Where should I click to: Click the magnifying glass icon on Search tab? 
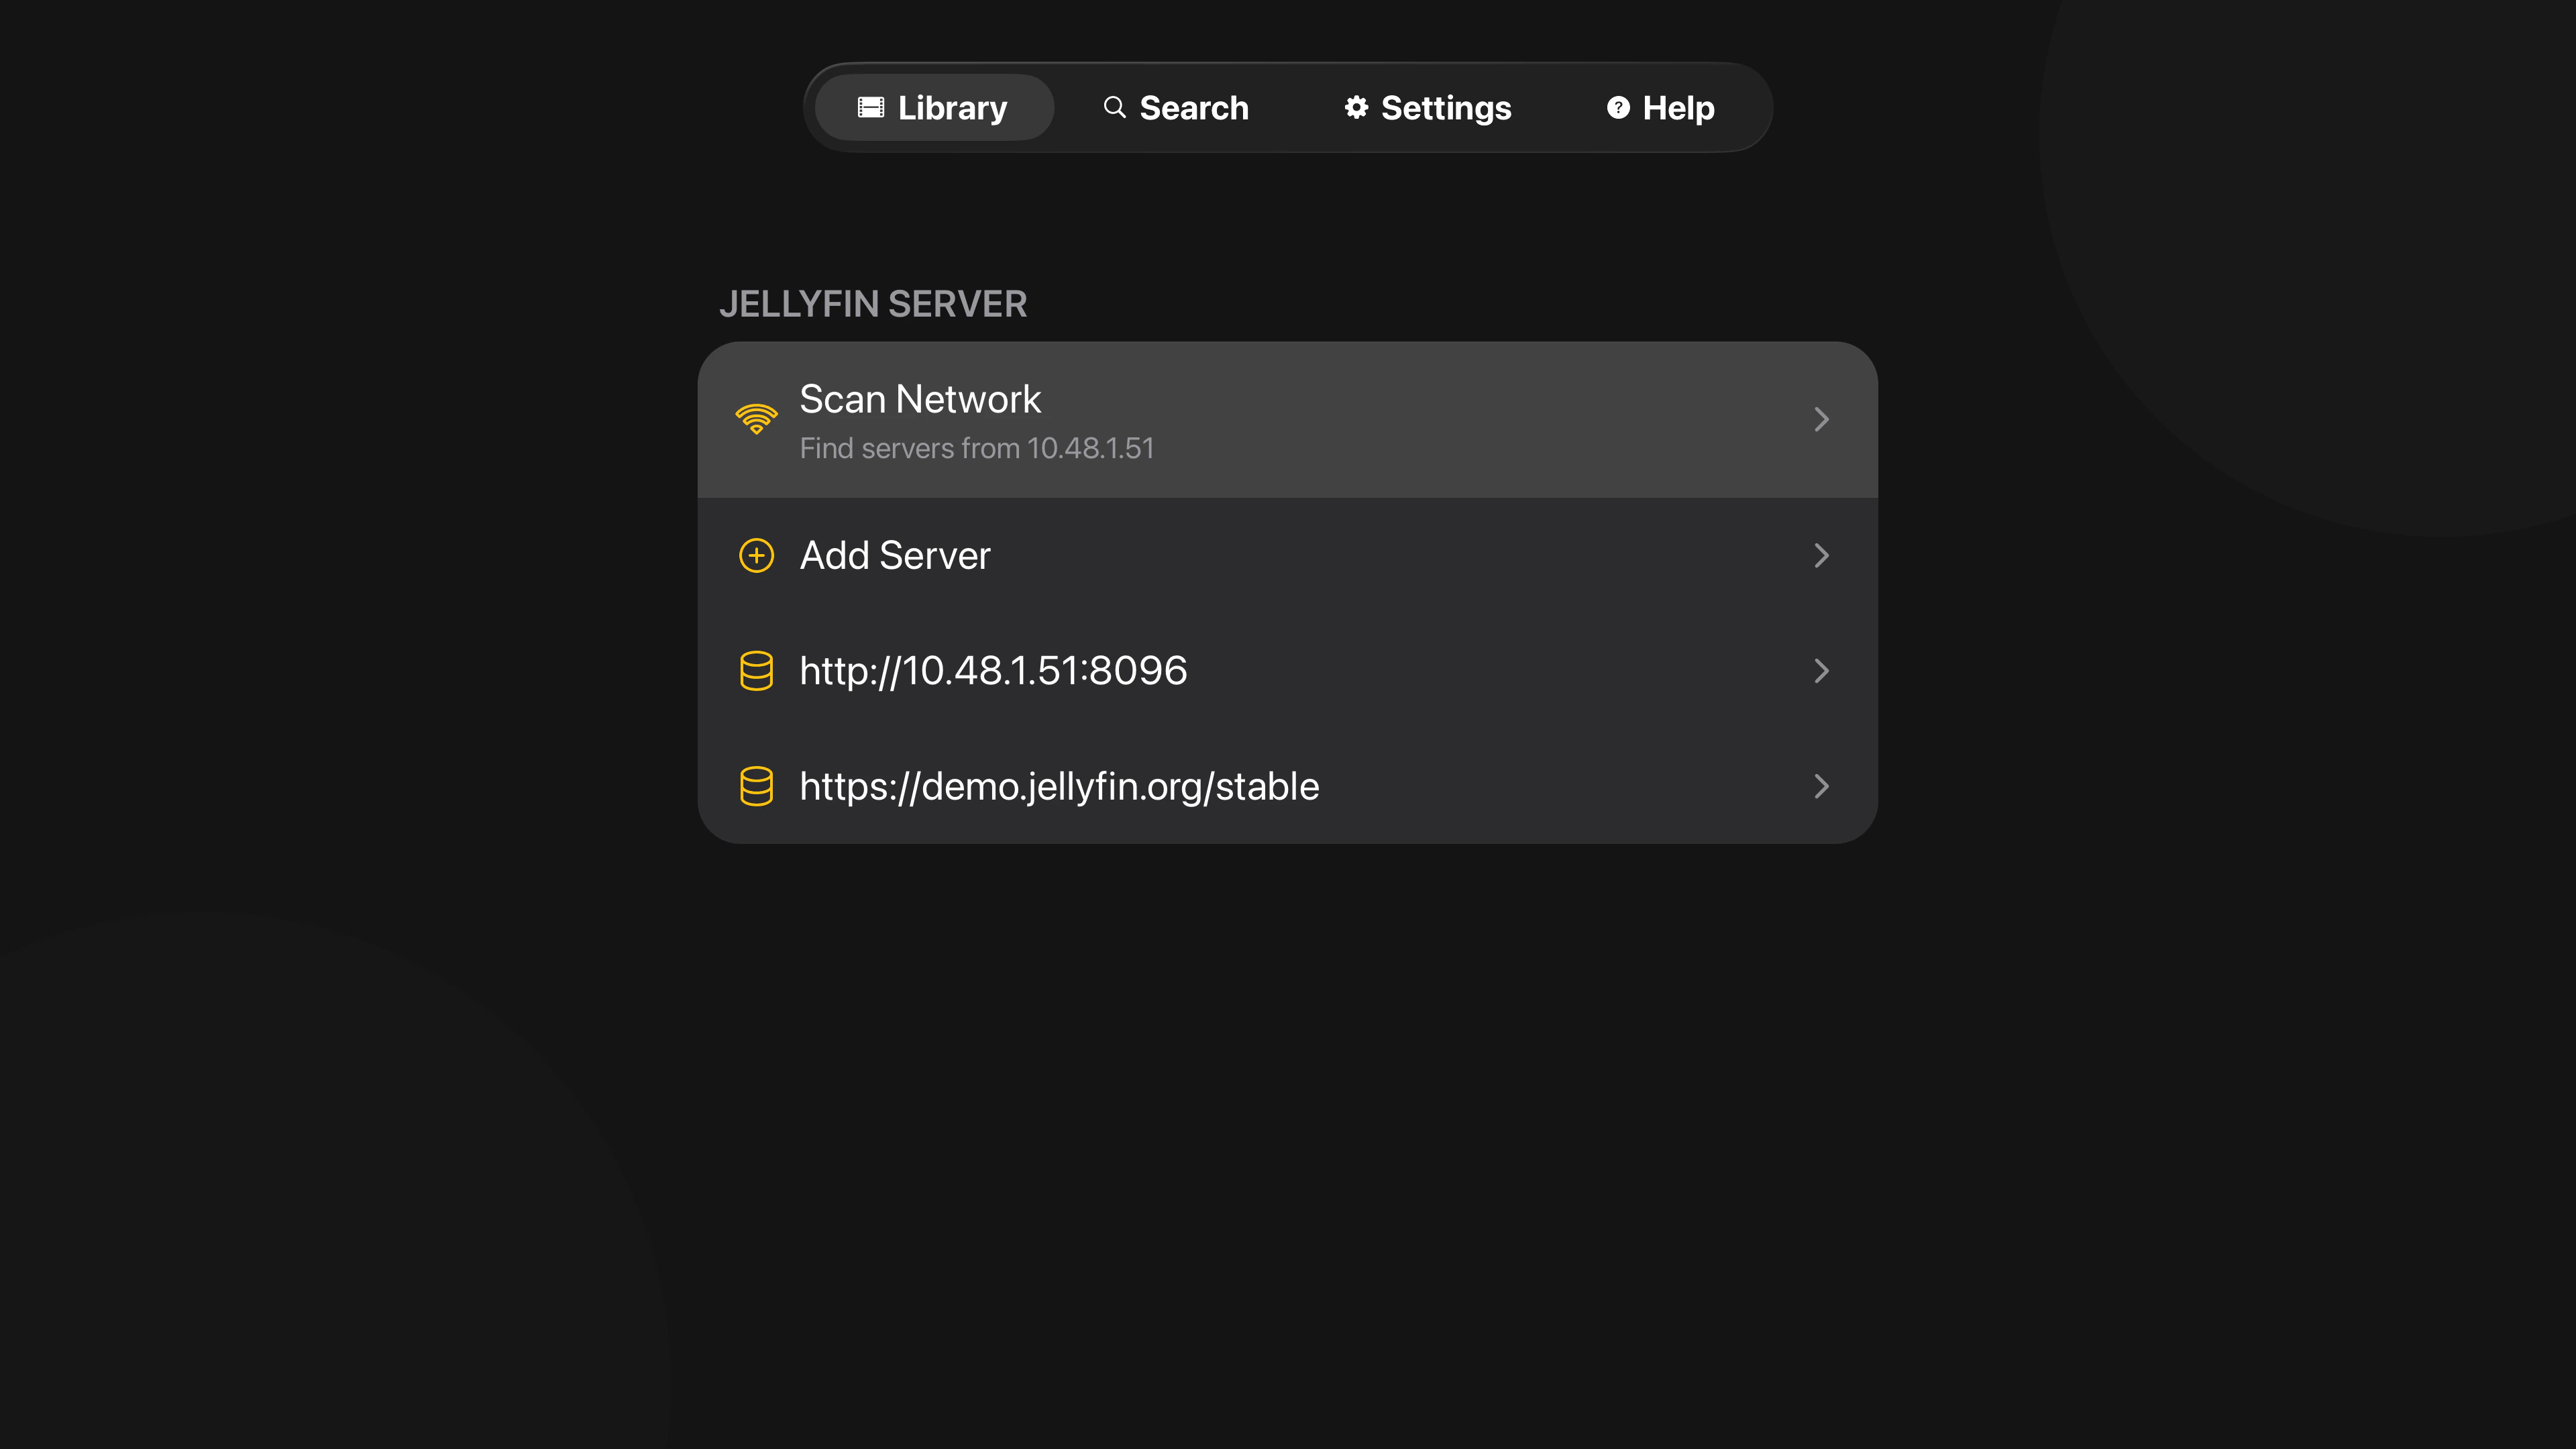[x=1114, y=107]
